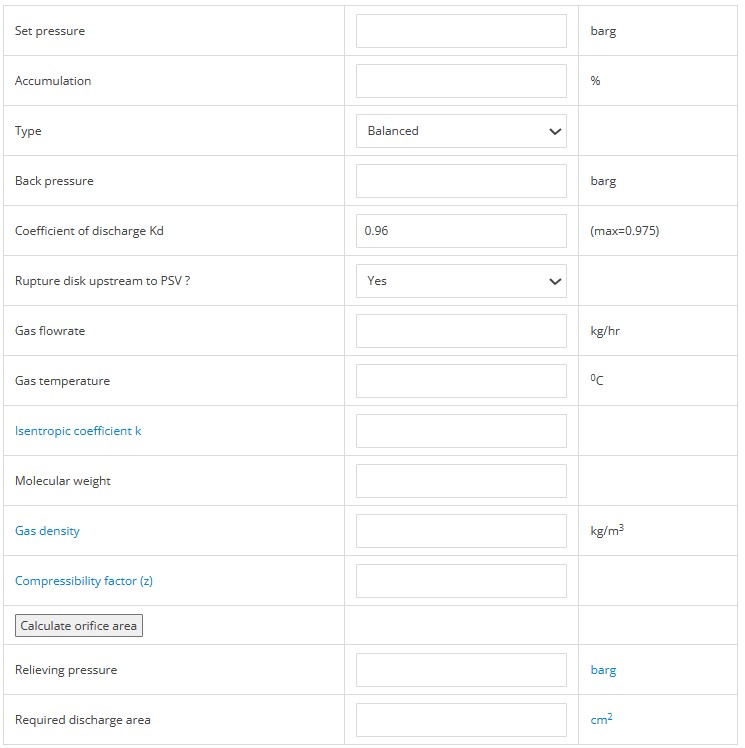Open the Isentropic coefficient k link
745x748 pixels.
78,431
